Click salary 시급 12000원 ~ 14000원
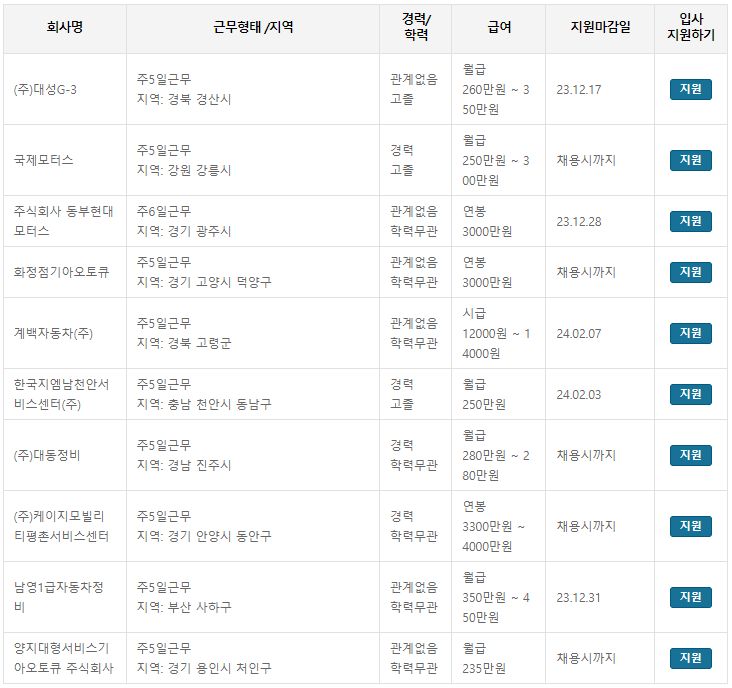The width and height of the screenshot is (732, 688). 496,333
